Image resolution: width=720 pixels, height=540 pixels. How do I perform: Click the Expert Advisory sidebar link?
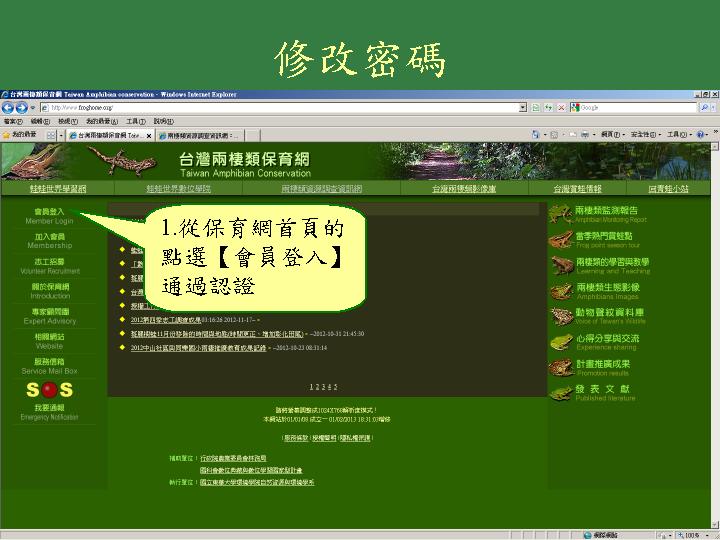[x=50, y=316]
